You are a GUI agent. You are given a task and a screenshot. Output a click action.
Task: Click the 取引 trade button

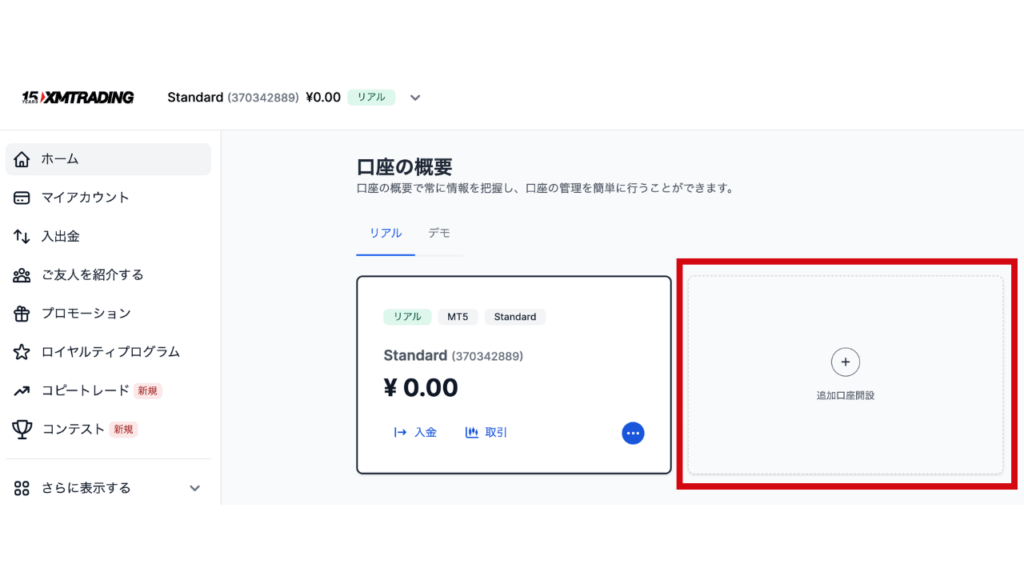487,433
